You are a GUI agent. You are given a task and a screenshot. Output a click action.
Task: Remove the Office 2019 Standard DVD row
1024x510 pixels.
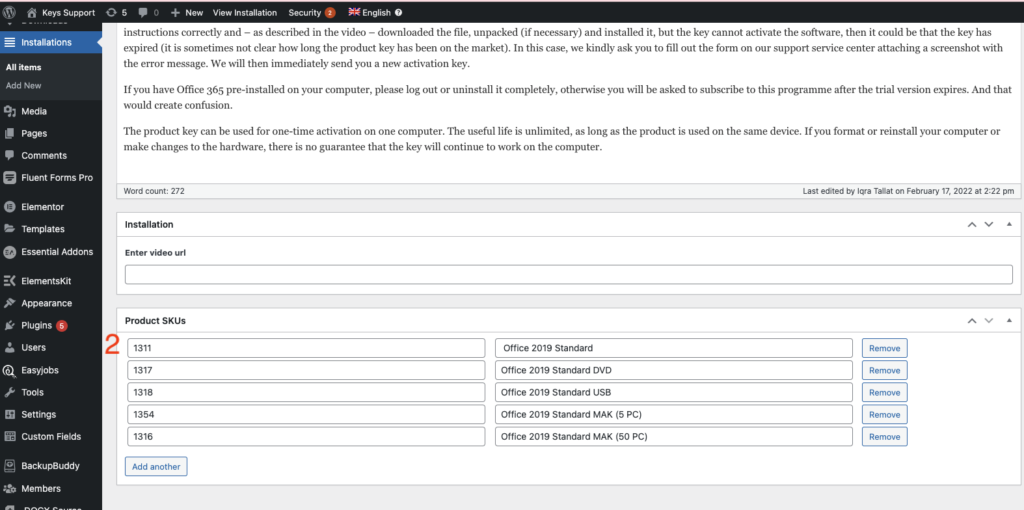tap(884, 370)
